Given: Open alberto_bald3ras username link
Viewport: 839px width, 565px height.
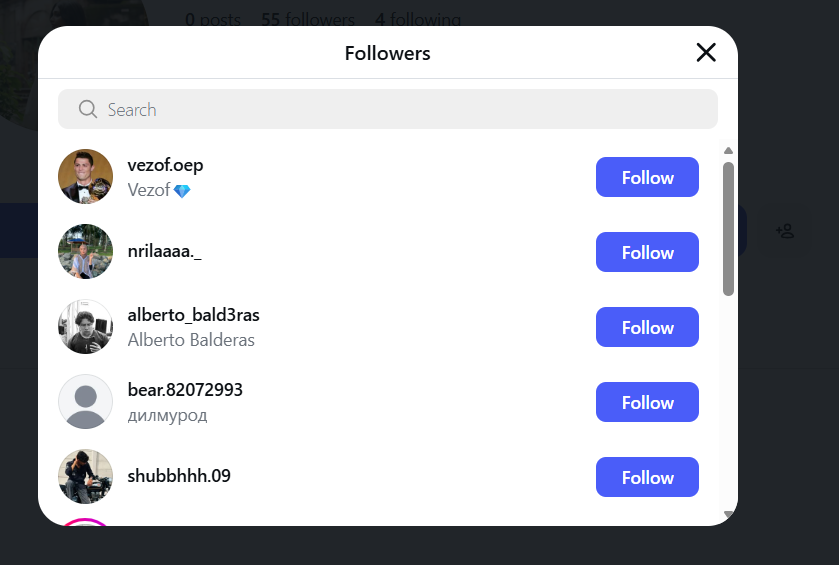Looking at the screenshot, I should click(x=194, y=315).
